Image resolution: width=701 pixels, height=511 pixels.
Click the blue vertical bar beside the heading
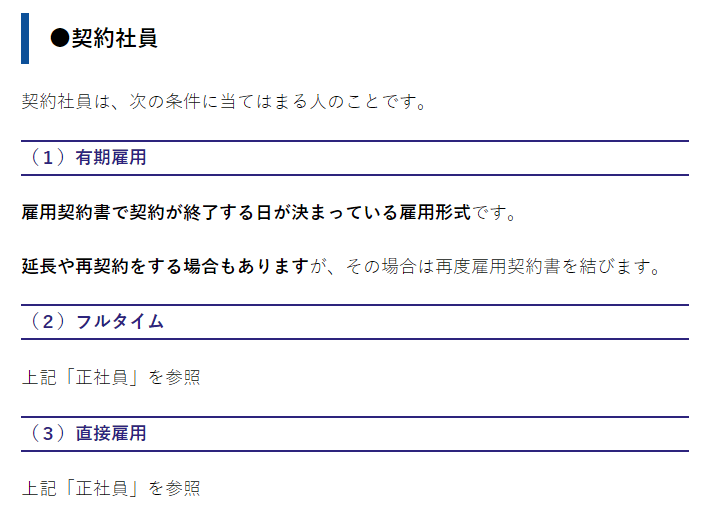tap(25, 38)
